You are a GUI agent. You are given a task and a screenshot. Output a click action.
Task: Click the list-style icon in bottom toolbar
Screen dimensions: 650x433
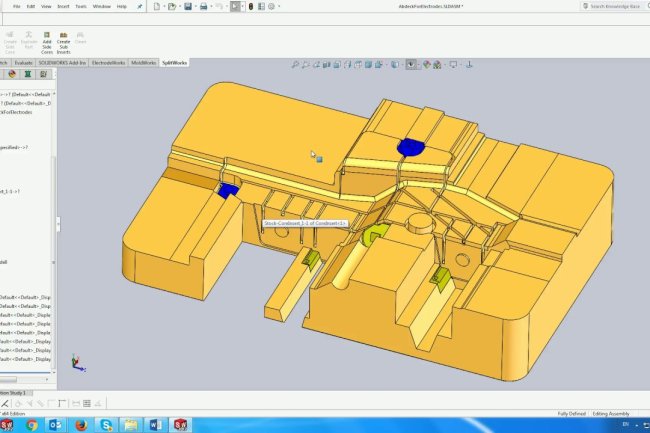point(87,403)
